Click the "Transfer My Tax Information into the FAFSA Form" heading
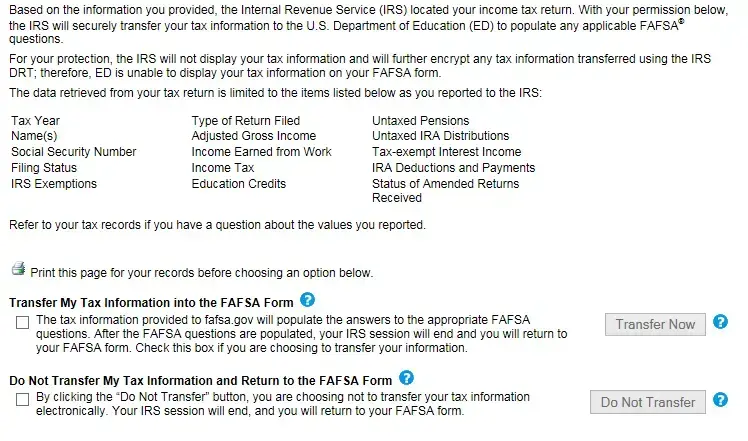 (x=151, y=302)
